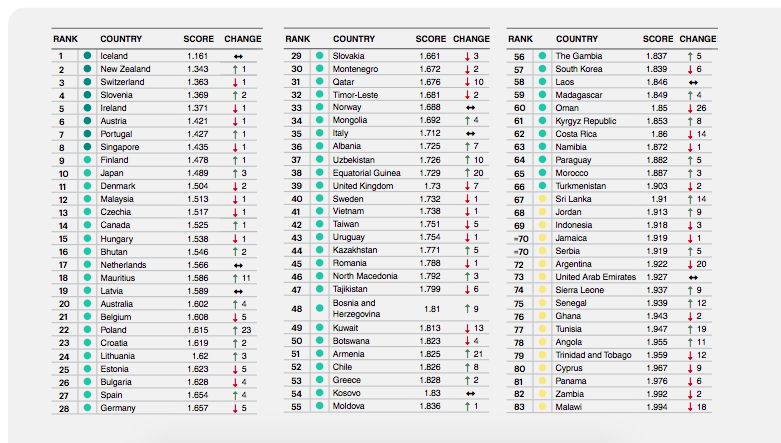781x443 pixels.
Task: Click the double arrow for United Arab Emirates
Action: (x=693, y=277)
